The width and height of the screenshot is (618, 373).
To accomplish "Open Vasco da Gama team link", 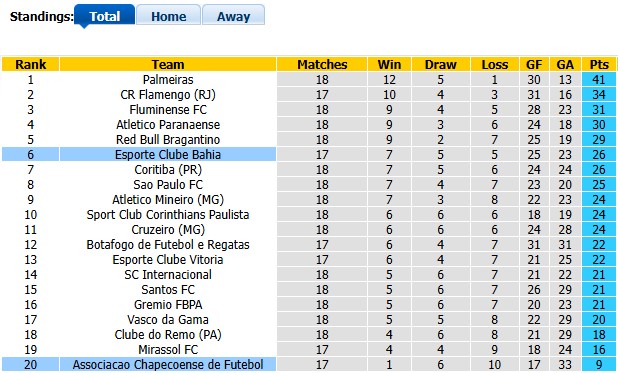I will tap(168, 319).
